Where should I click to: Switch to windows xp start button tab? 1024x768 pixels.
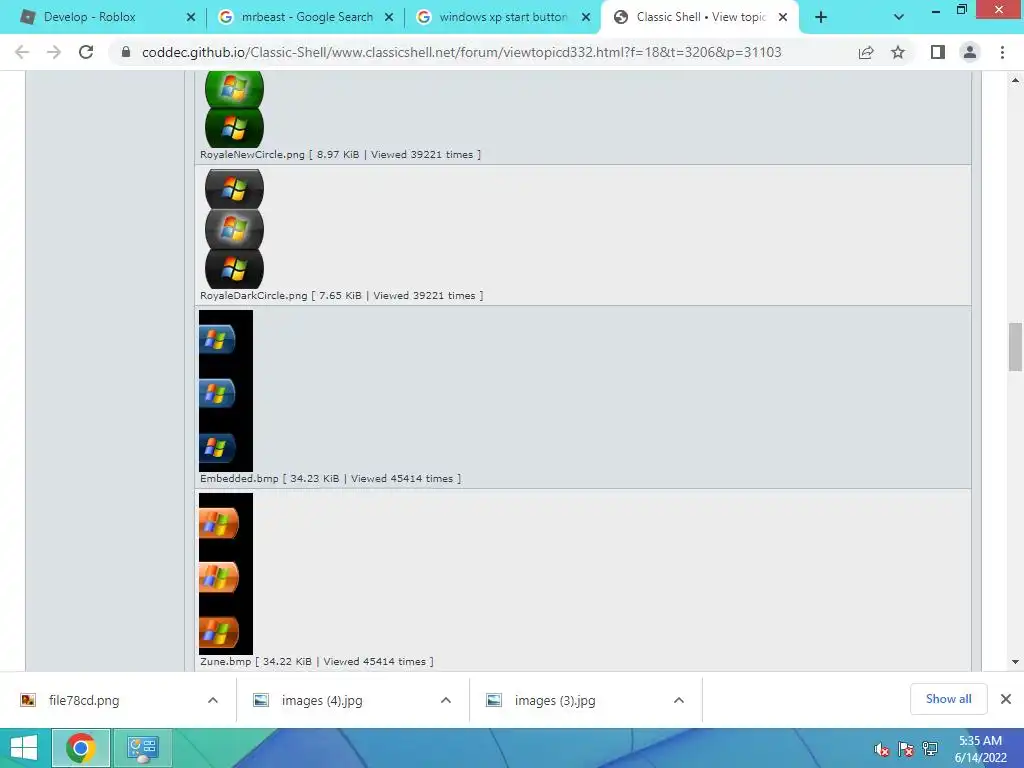tap(502, 17)
